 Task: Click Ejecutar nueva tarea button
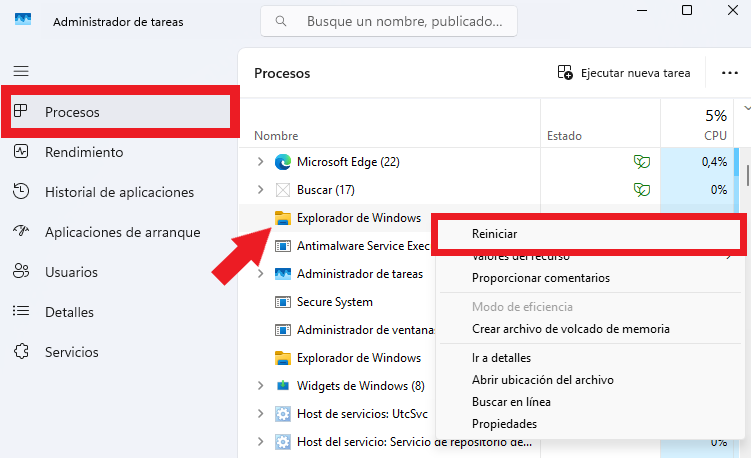tap(624, 73)
